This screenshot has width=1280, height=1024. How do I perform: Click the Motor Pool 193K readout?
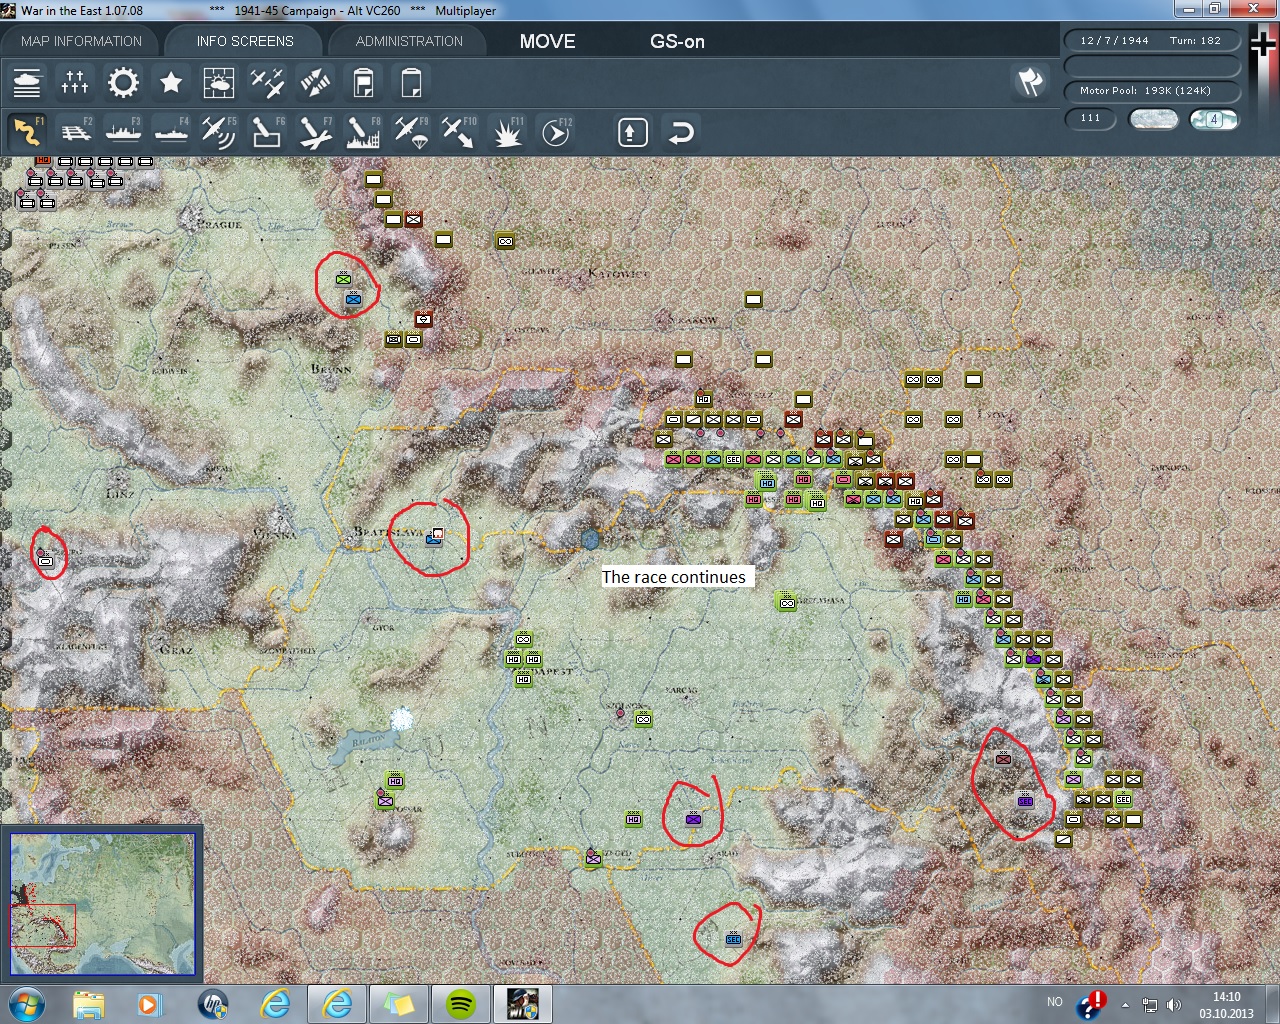click(1153, 91)
